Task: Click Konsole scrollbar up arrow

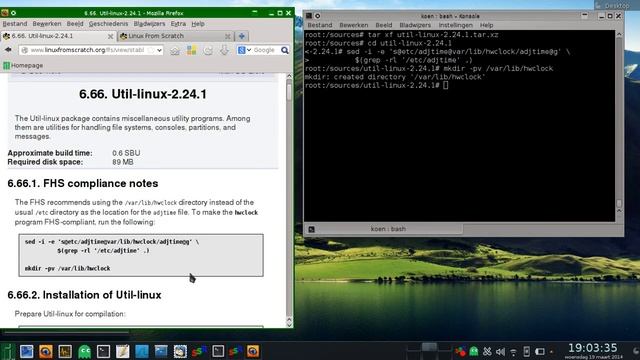Action: [x=619, y=35]
